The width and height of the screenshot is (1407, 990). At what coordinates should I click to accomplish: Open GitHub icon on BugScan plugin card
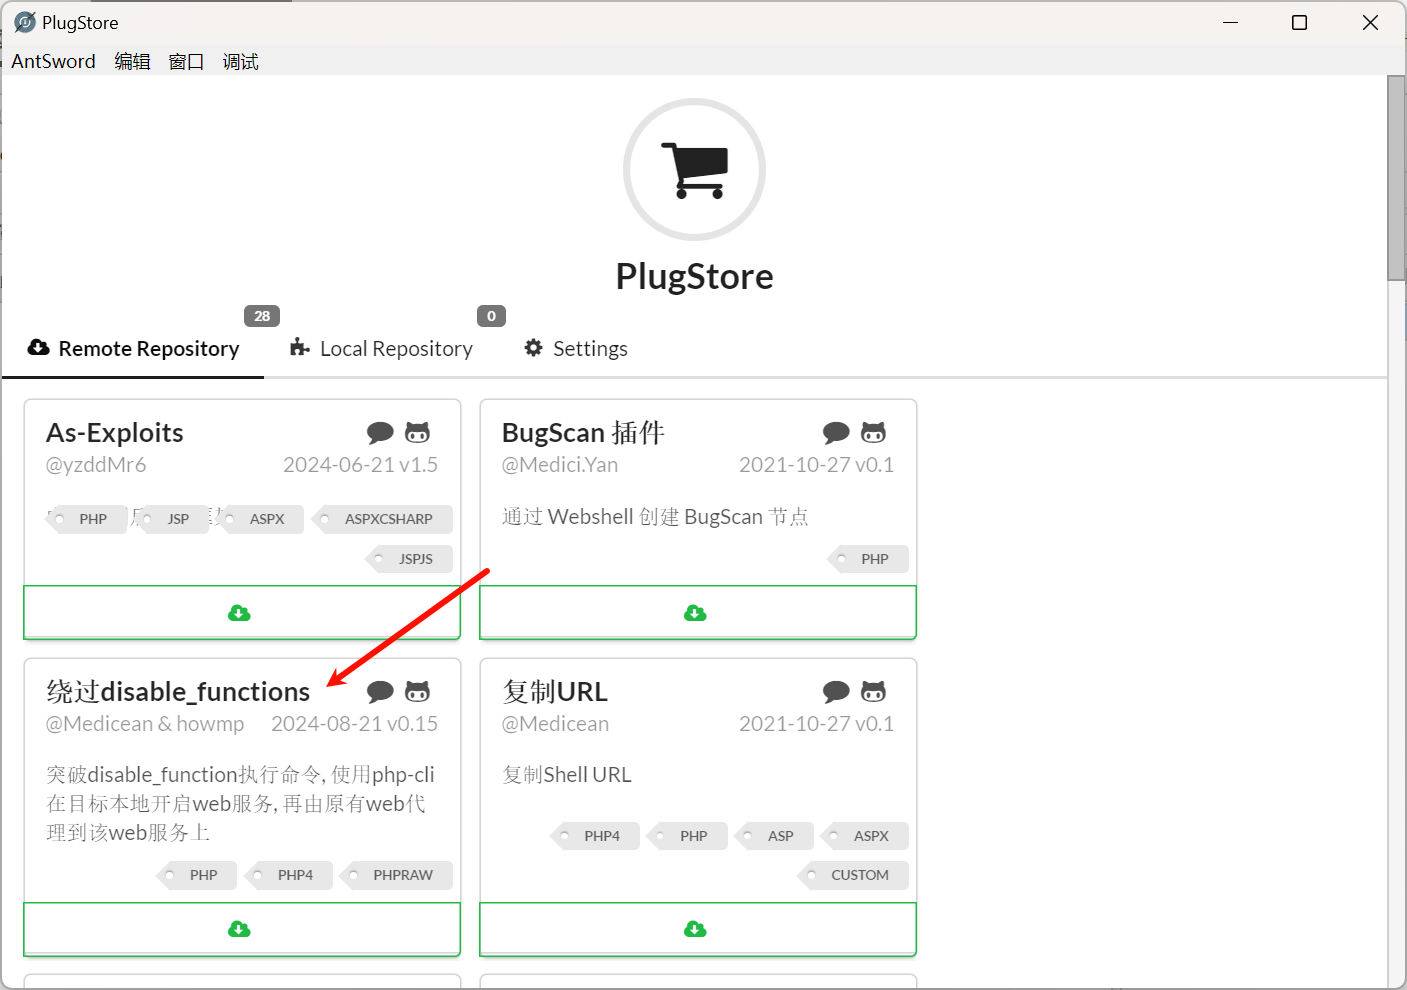click(x=873, y=433)
